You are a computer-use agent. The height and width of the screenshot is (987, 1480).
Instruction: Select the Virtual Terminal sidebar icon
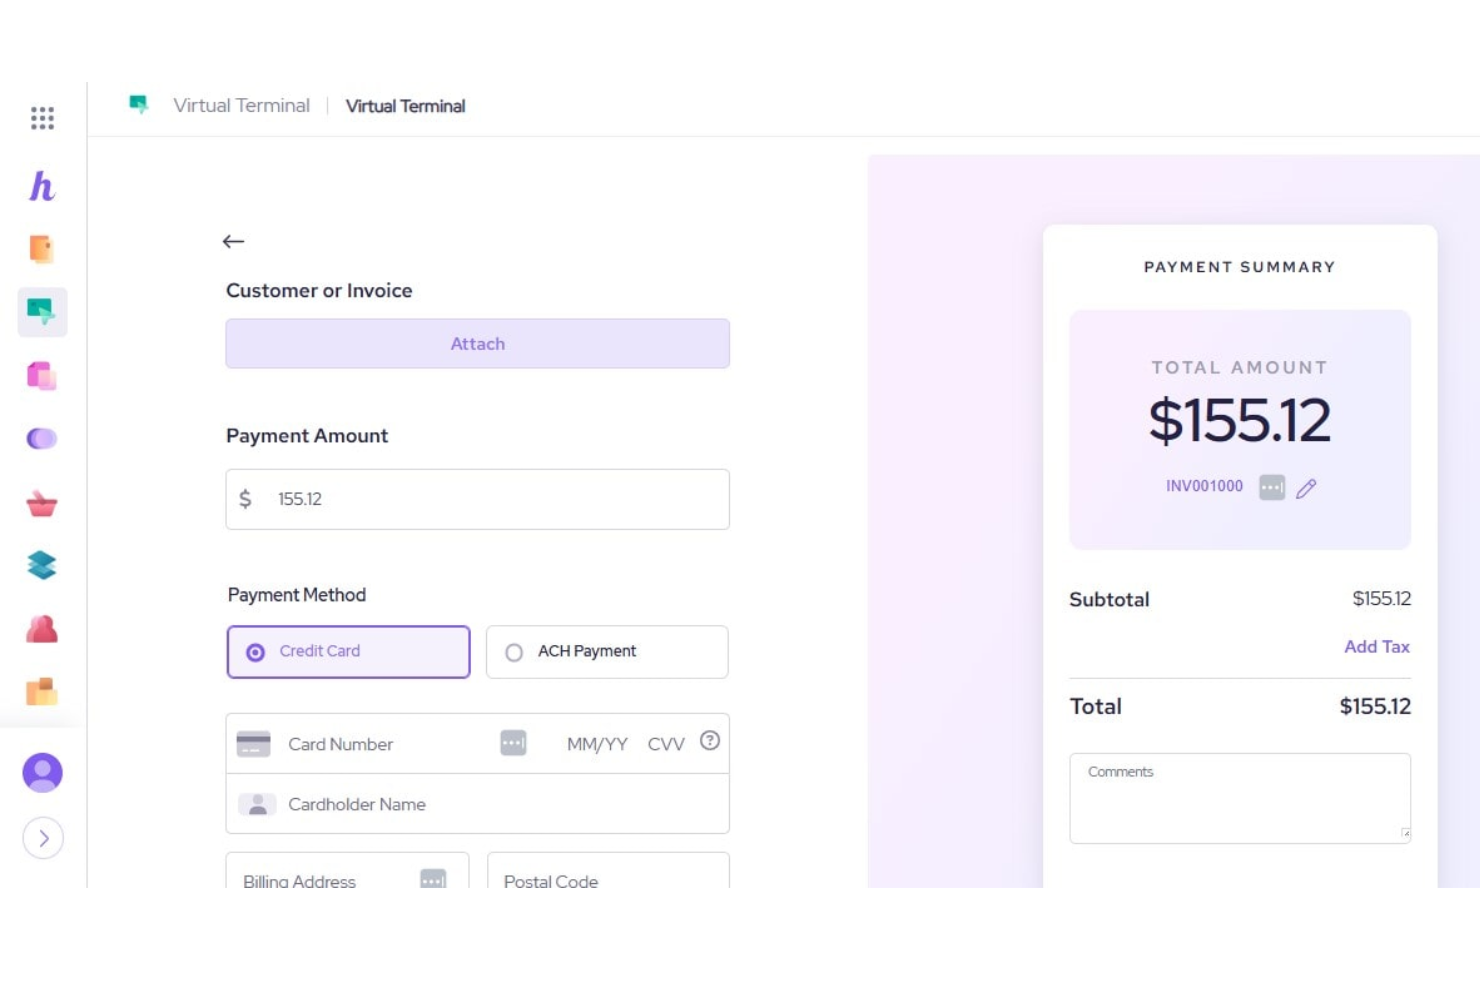(41, 311)
